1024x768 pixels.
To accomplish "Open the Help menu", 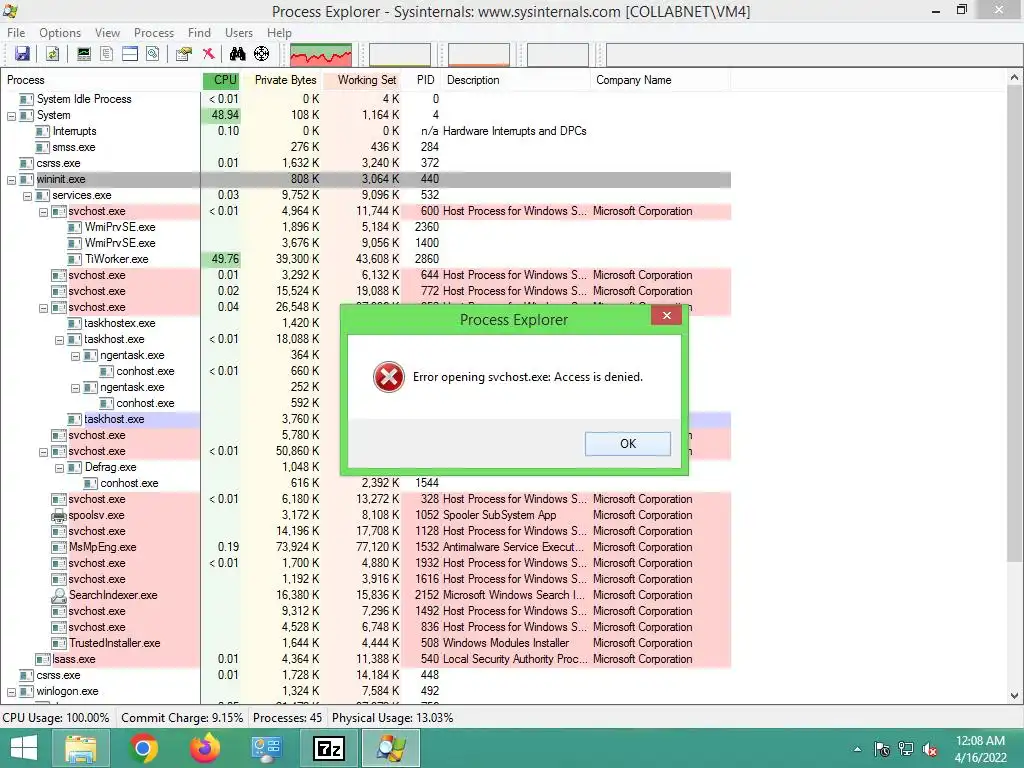I will [x=280, y=33].
